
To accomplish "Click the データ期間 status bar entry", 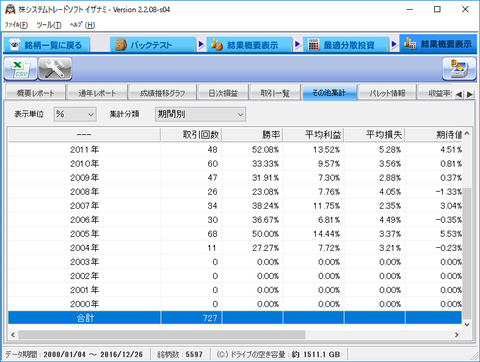I will 74,354.
